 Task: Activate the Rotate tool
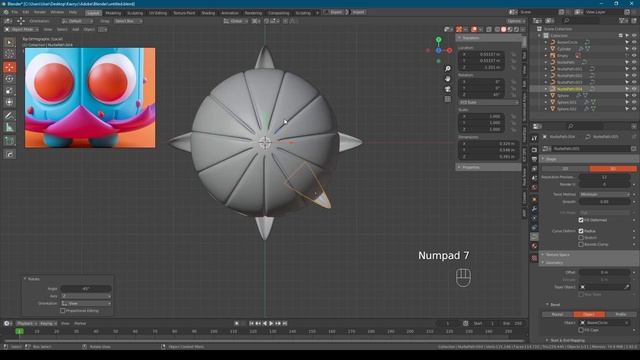9,79
